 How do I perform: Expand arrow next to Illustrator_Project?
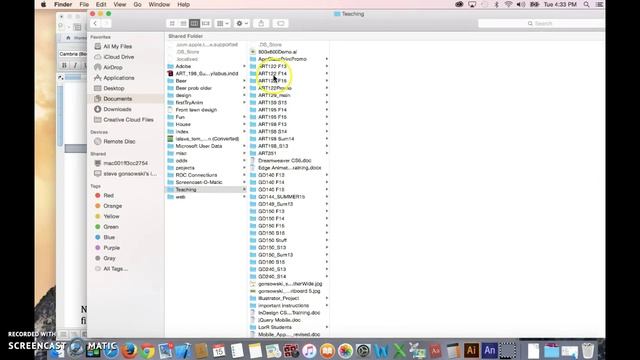click(327, 298)
